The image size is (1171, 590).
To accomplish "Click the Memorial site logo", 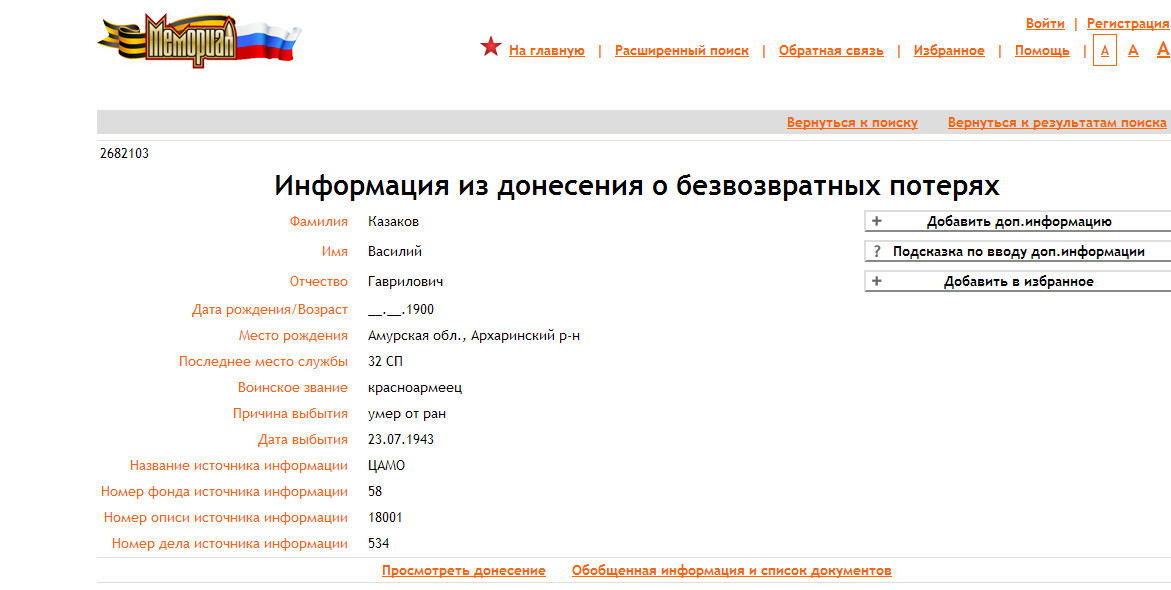I will point(198,41).
